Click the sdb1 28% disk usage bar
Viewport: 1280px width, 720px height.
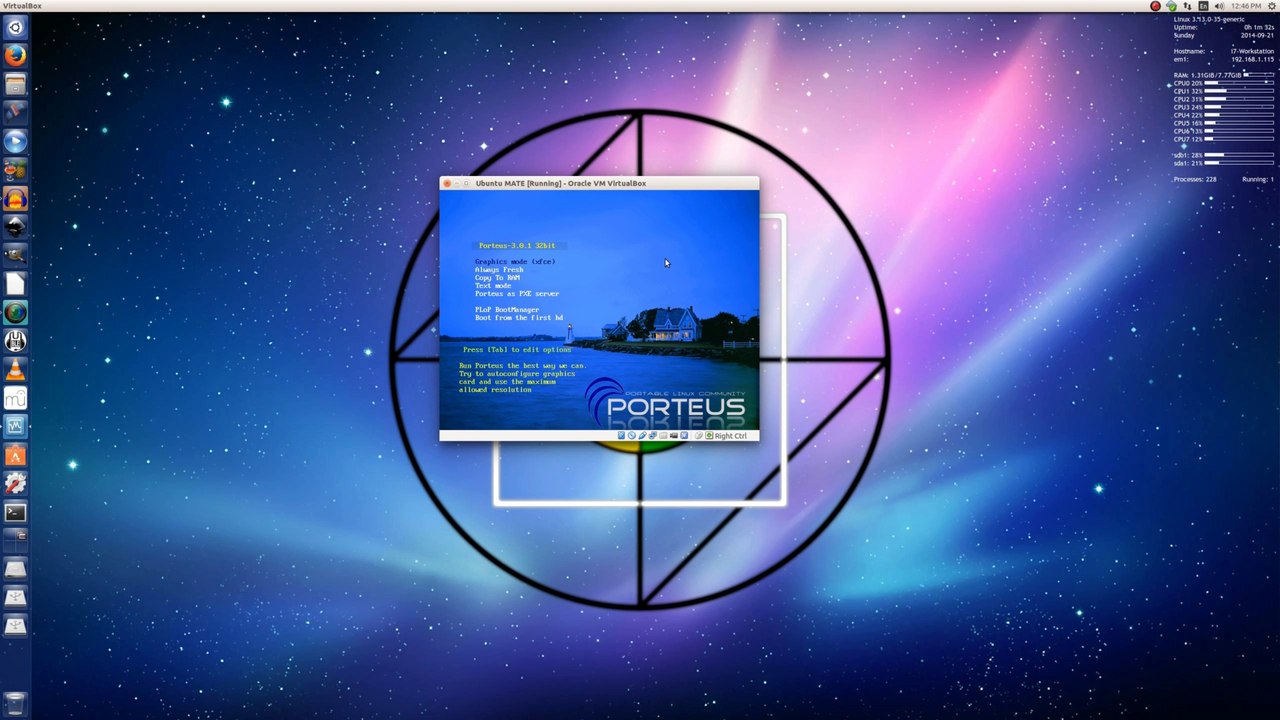click(x=1239, y=155)
